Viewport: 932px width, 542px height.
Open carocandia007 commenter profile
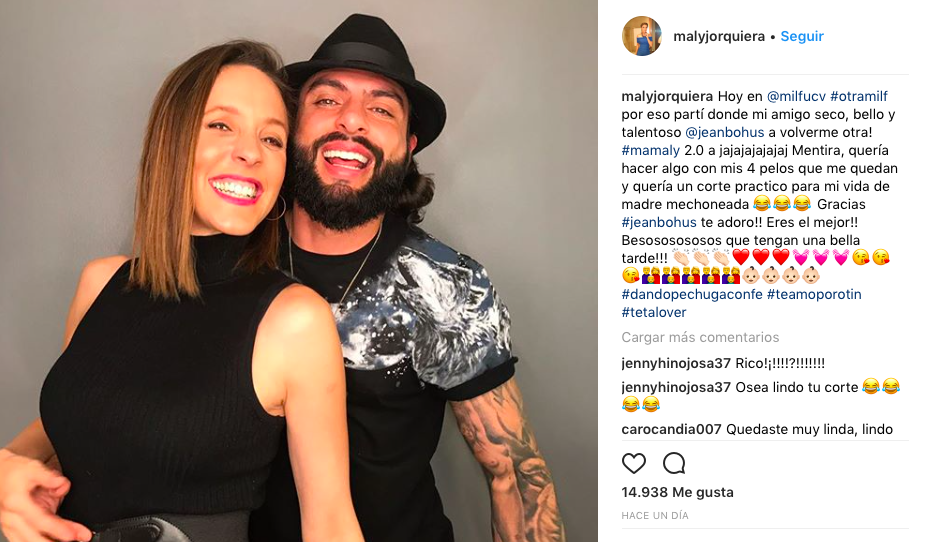point(671,430)
